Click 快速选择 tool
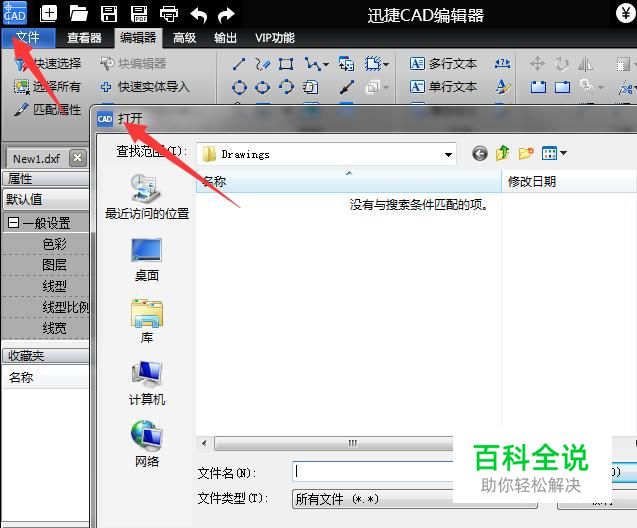 pyautogui.click(x=48, y=63)
